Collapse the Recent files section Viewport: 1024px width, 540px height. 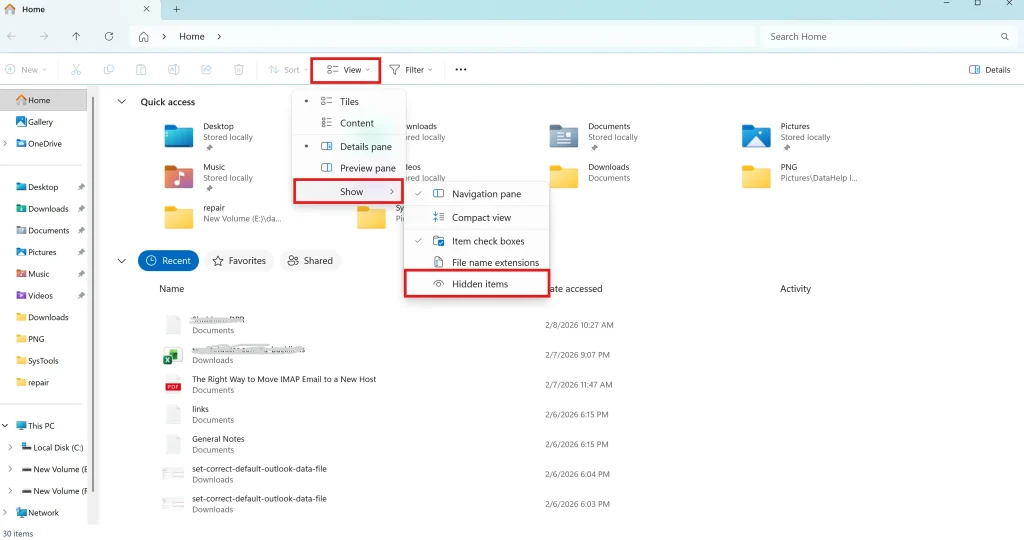click(x=121, y=261)
